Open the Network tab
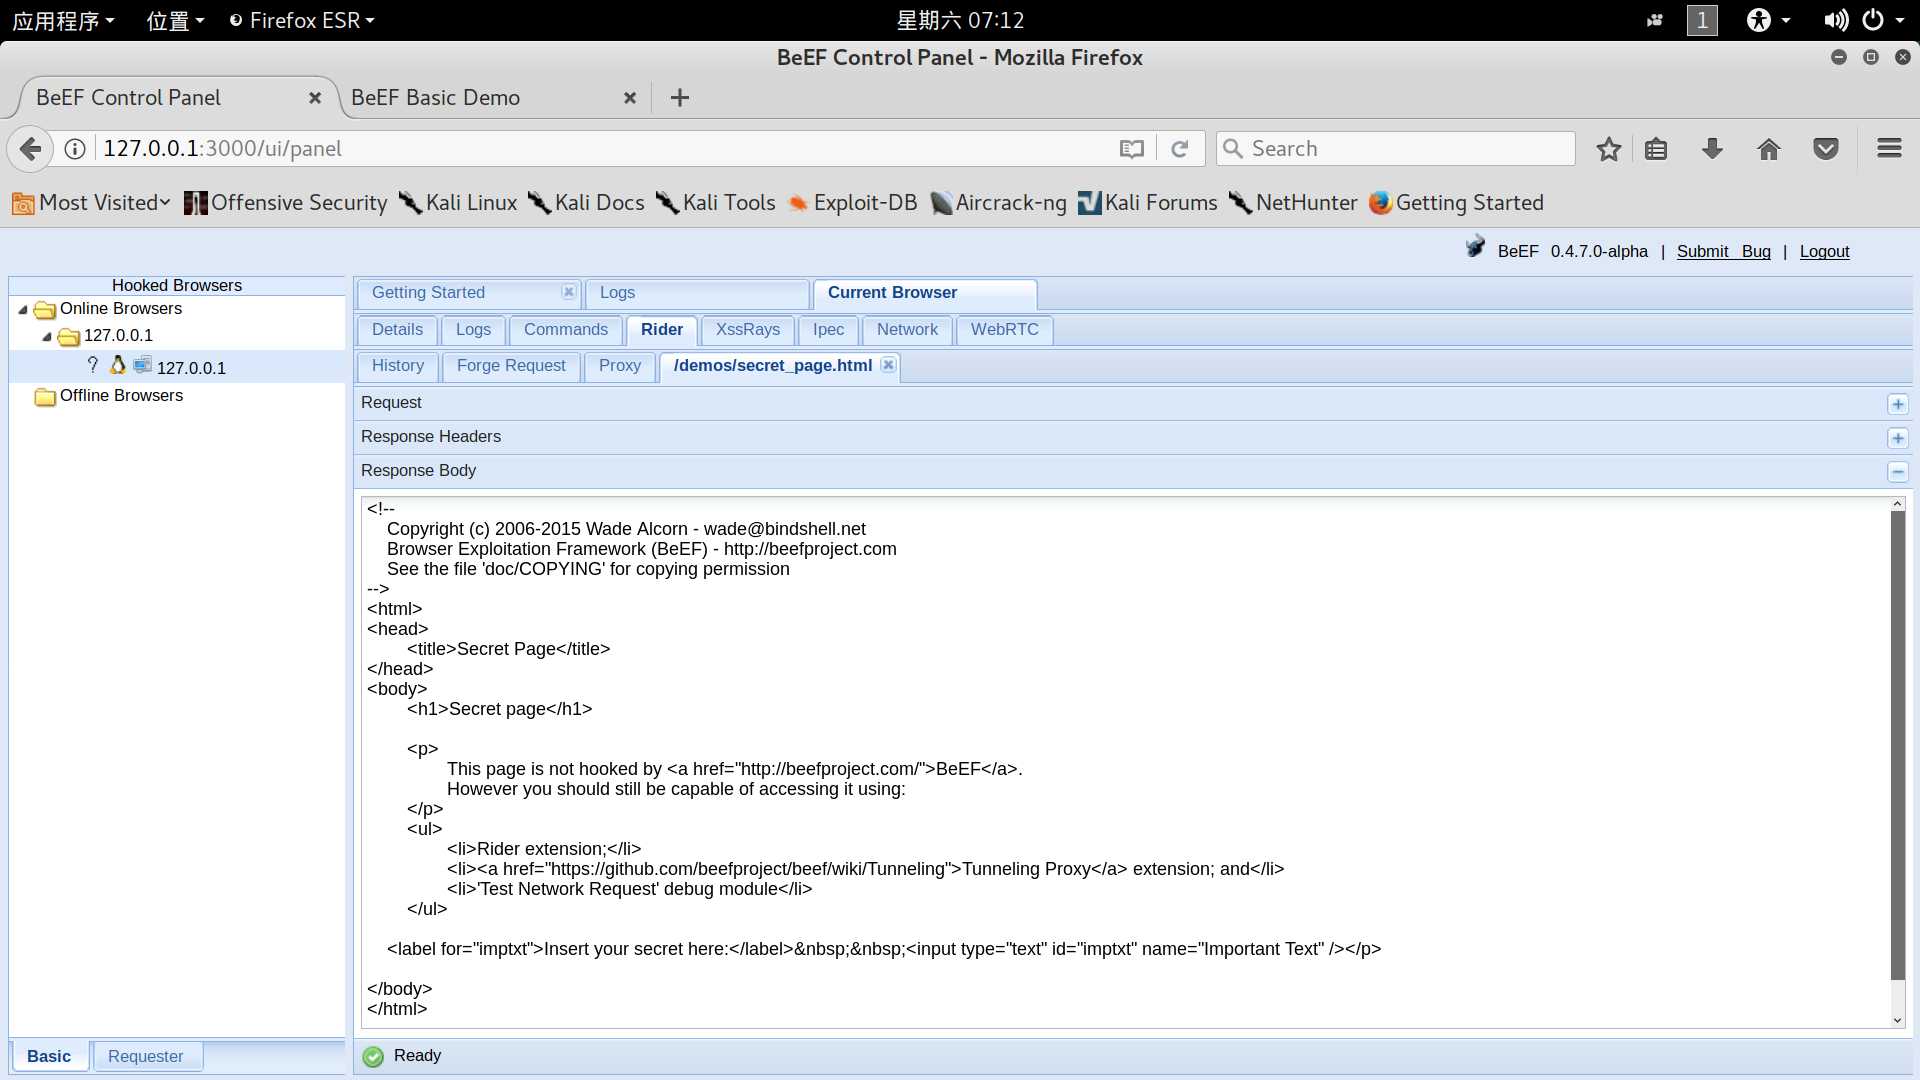The width and height of the screenshot is (1920, 1080). (907, 330)
